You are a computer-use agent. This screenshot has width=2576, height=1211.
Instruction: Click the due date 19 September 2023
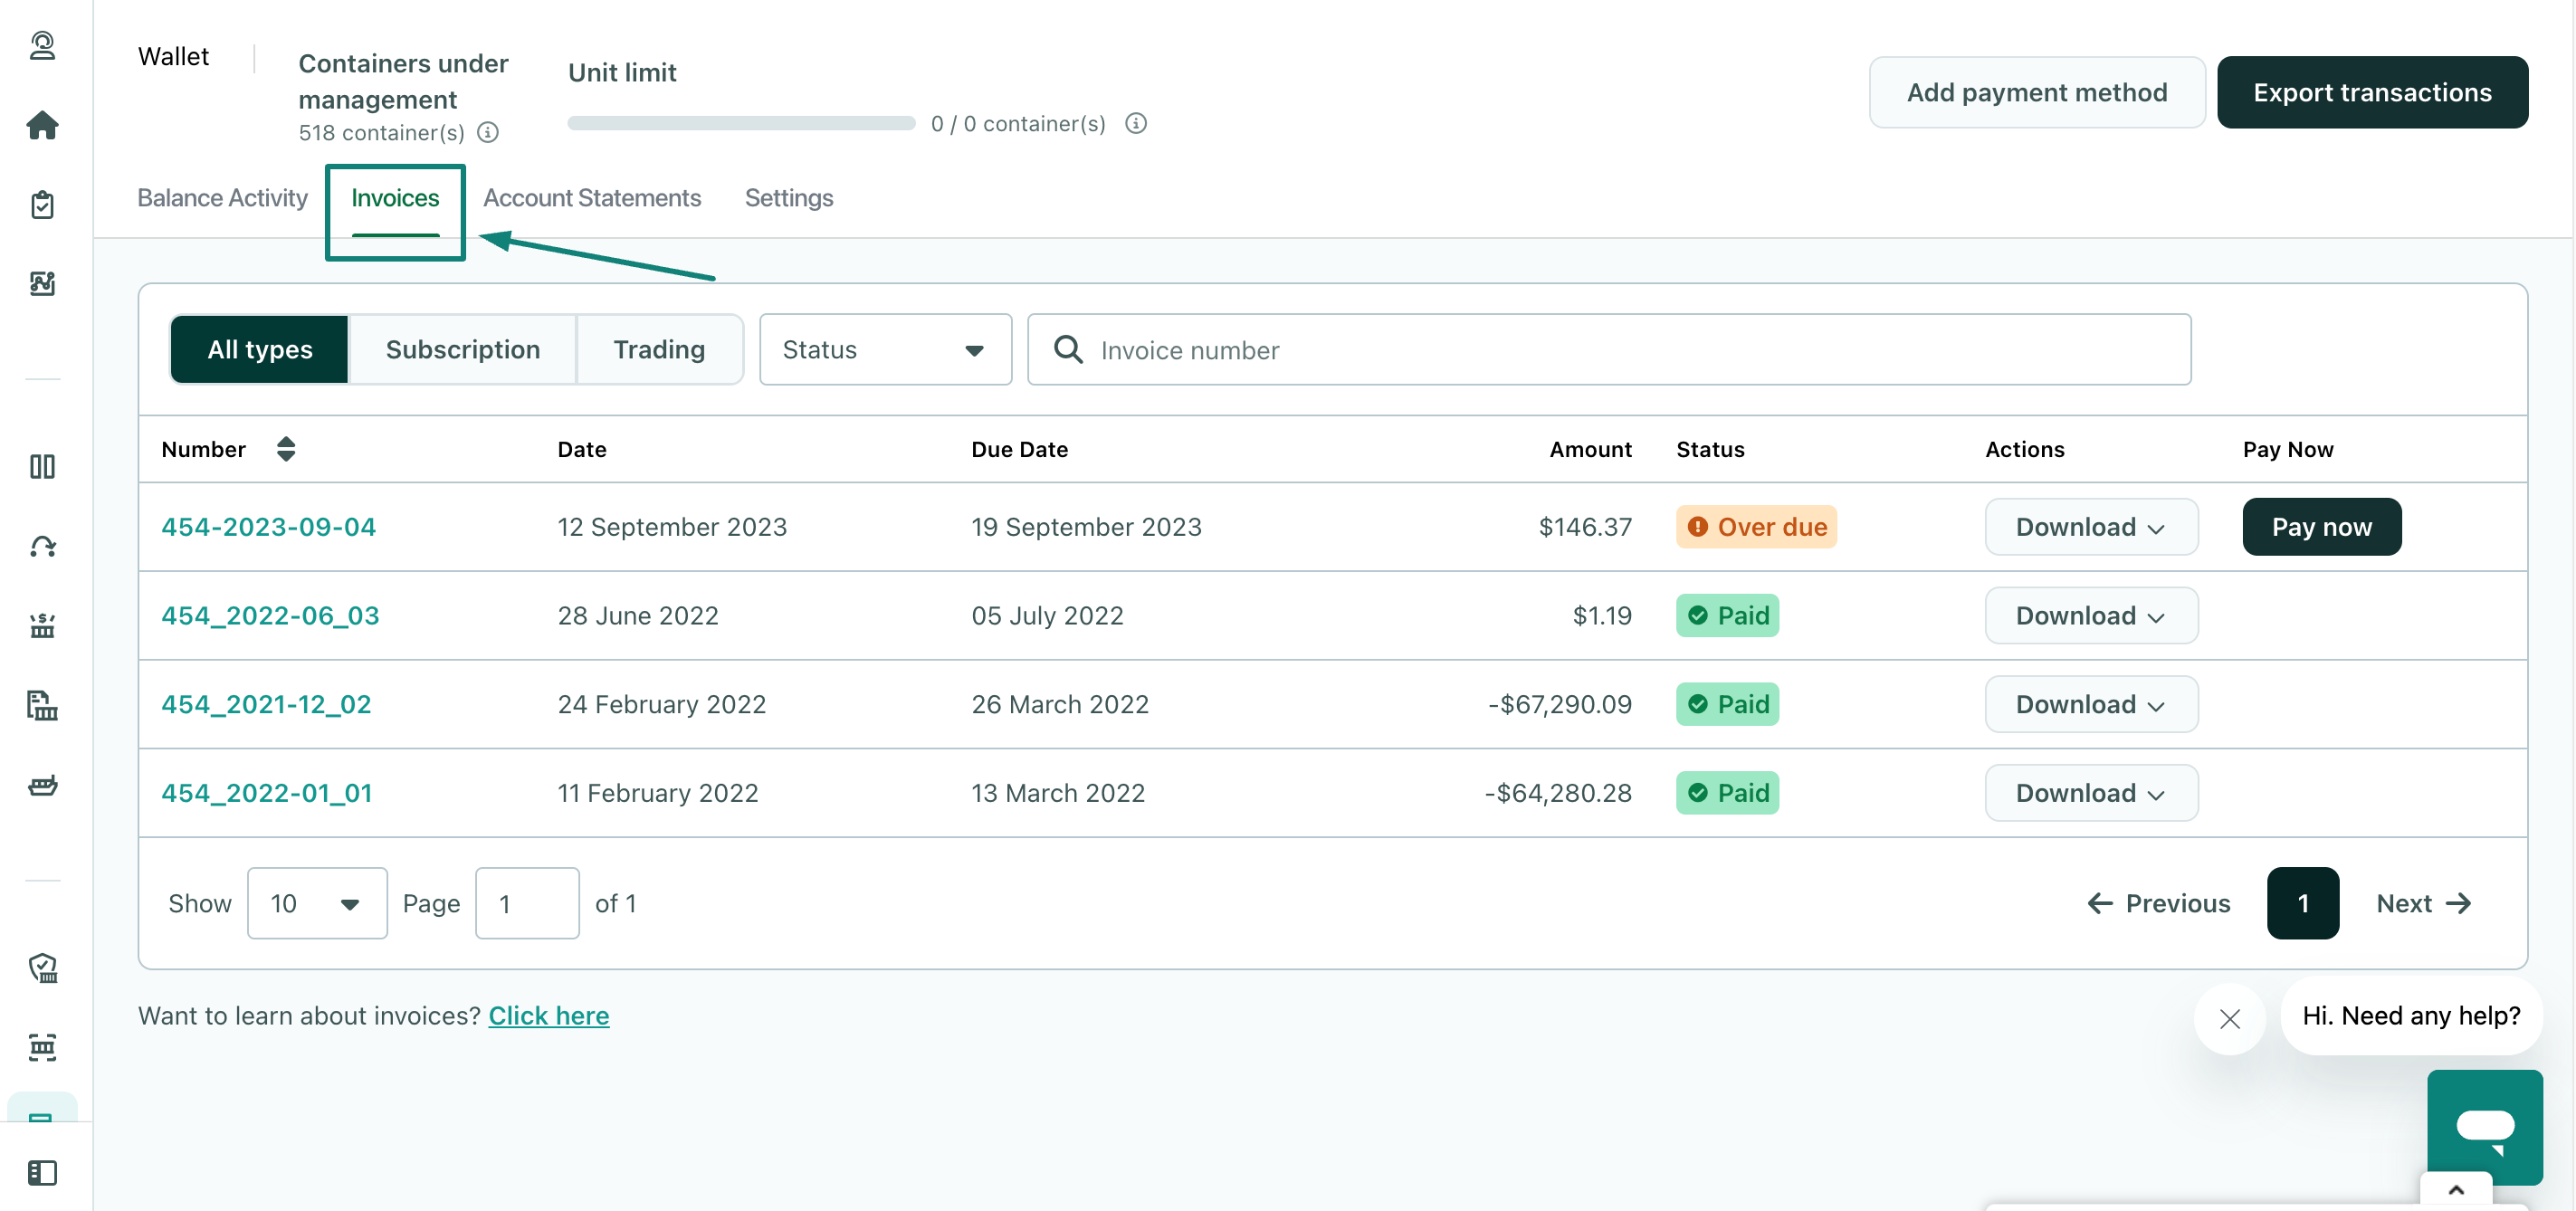pos(1086,527)
